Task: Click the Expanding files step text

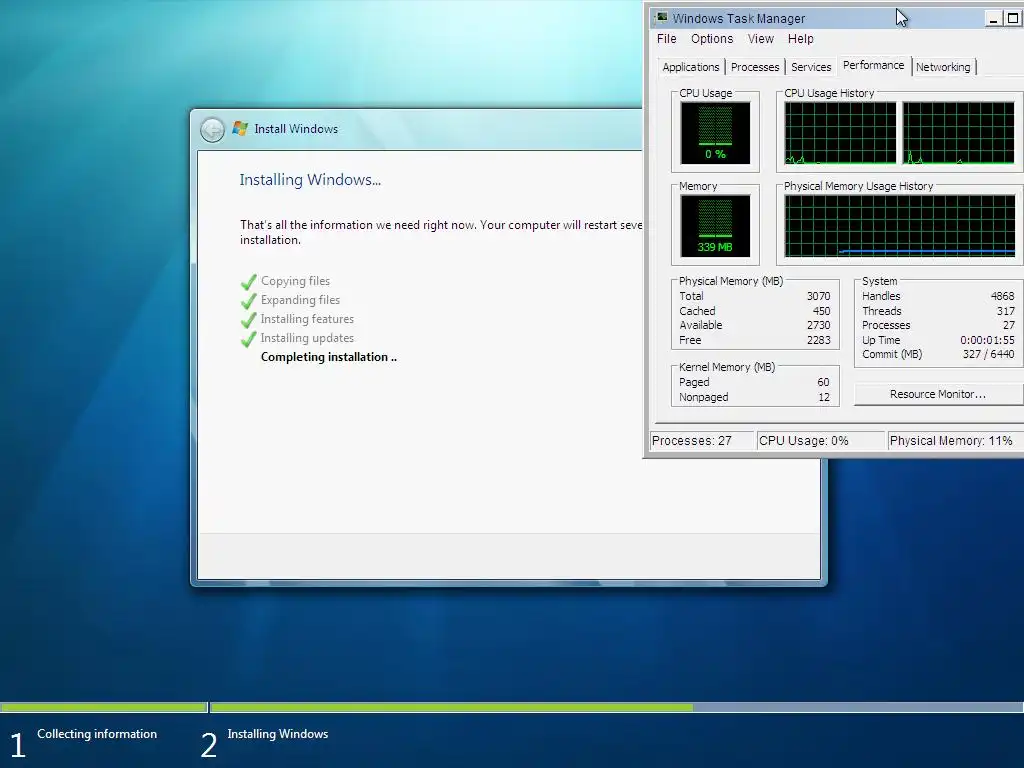Action: pyautogui.click(x=300, y=300)
